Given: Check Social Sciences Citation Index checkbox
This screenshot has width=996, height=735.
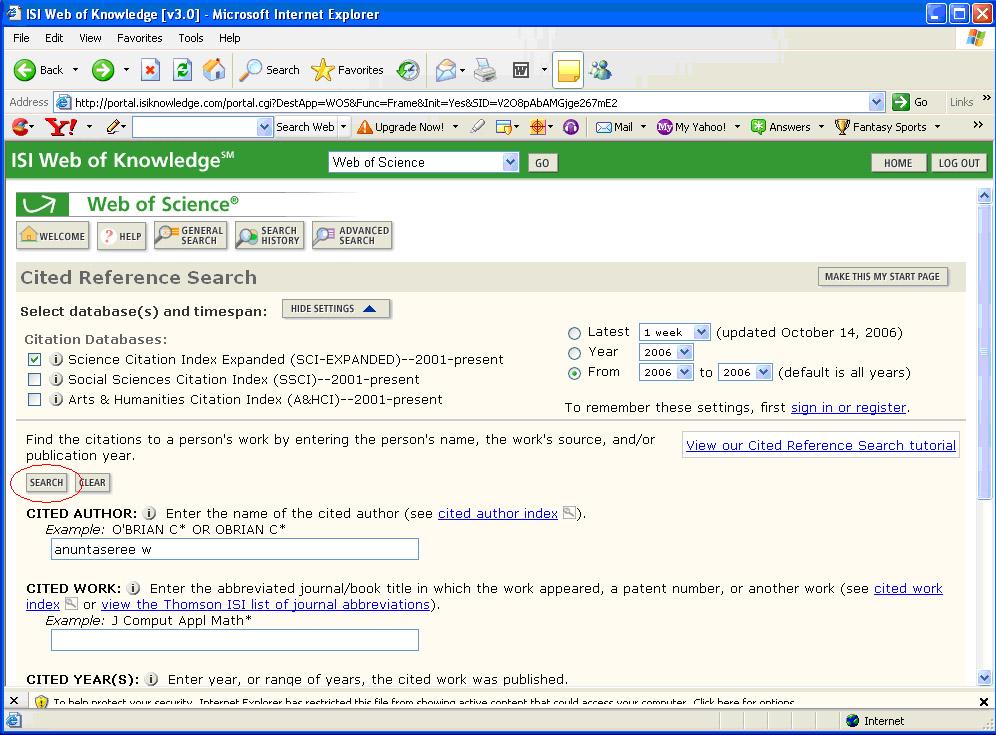Looking at the screenshot, I should 34,380.
